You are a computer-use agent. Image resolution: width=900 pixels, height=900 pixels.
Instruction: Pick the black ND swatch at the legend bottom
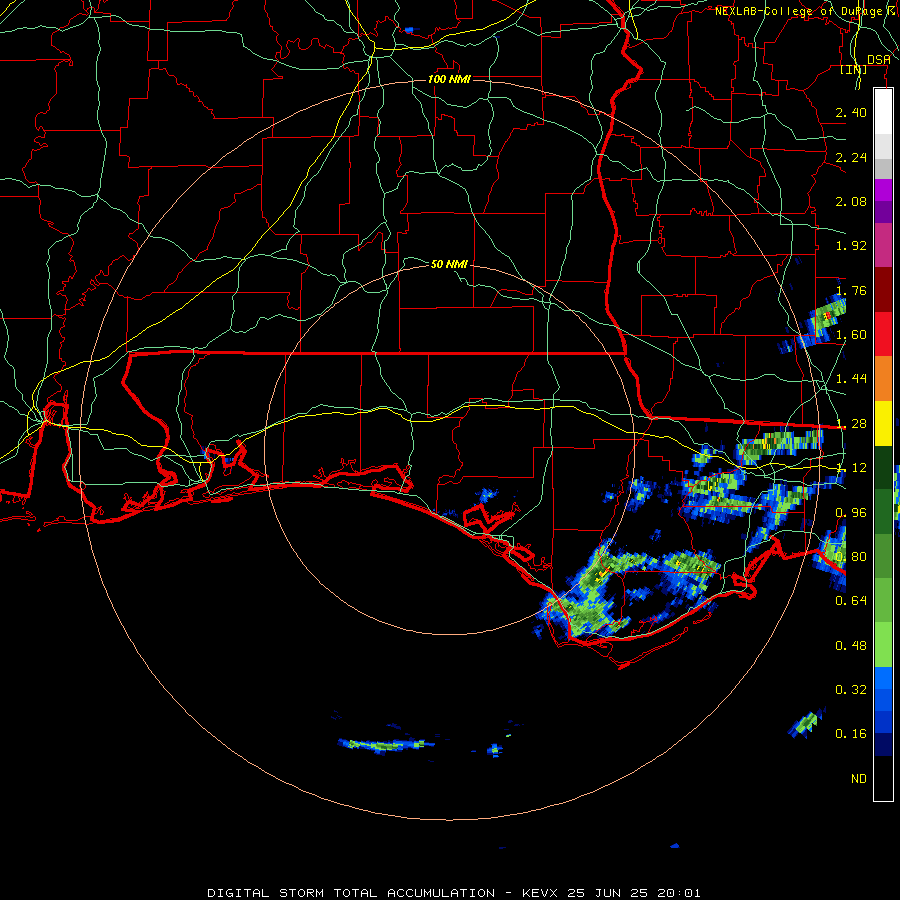883,778
